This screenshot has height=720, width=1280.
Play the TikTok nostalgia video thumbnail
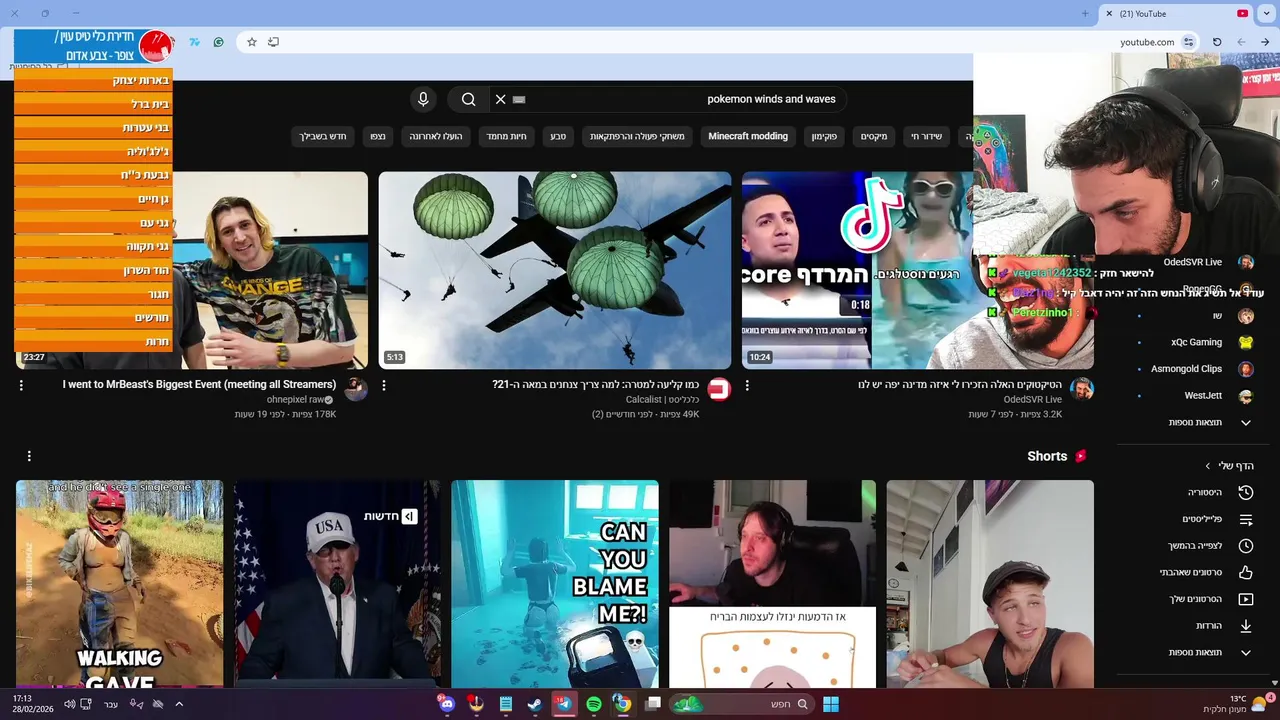(x=918, y=270)
